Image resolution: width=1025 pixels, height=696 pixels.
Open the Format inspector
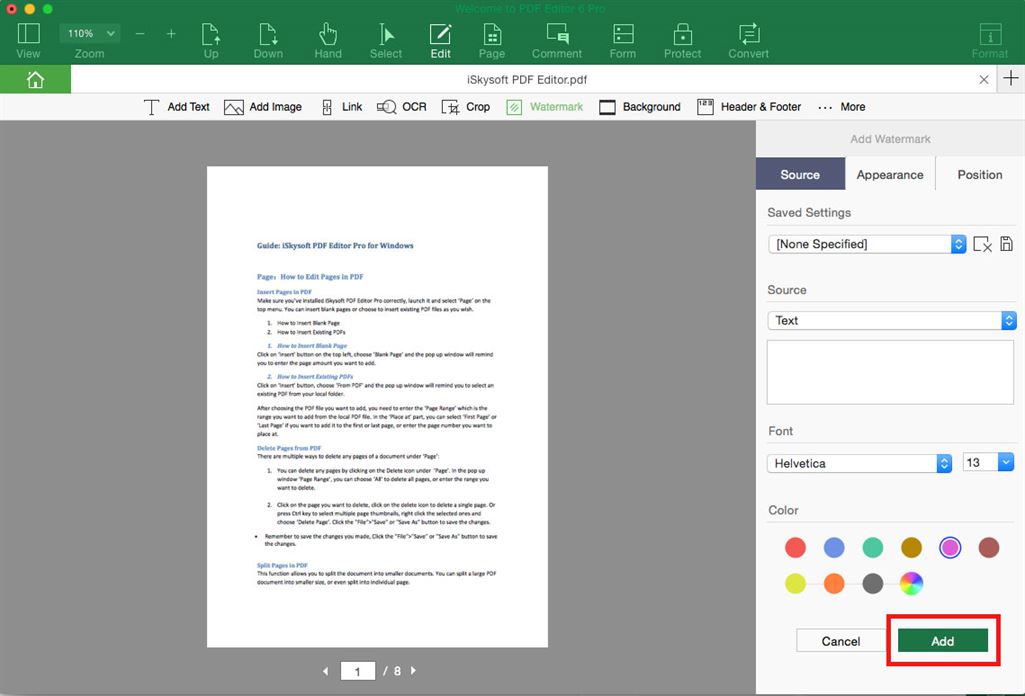pos(990,41)
